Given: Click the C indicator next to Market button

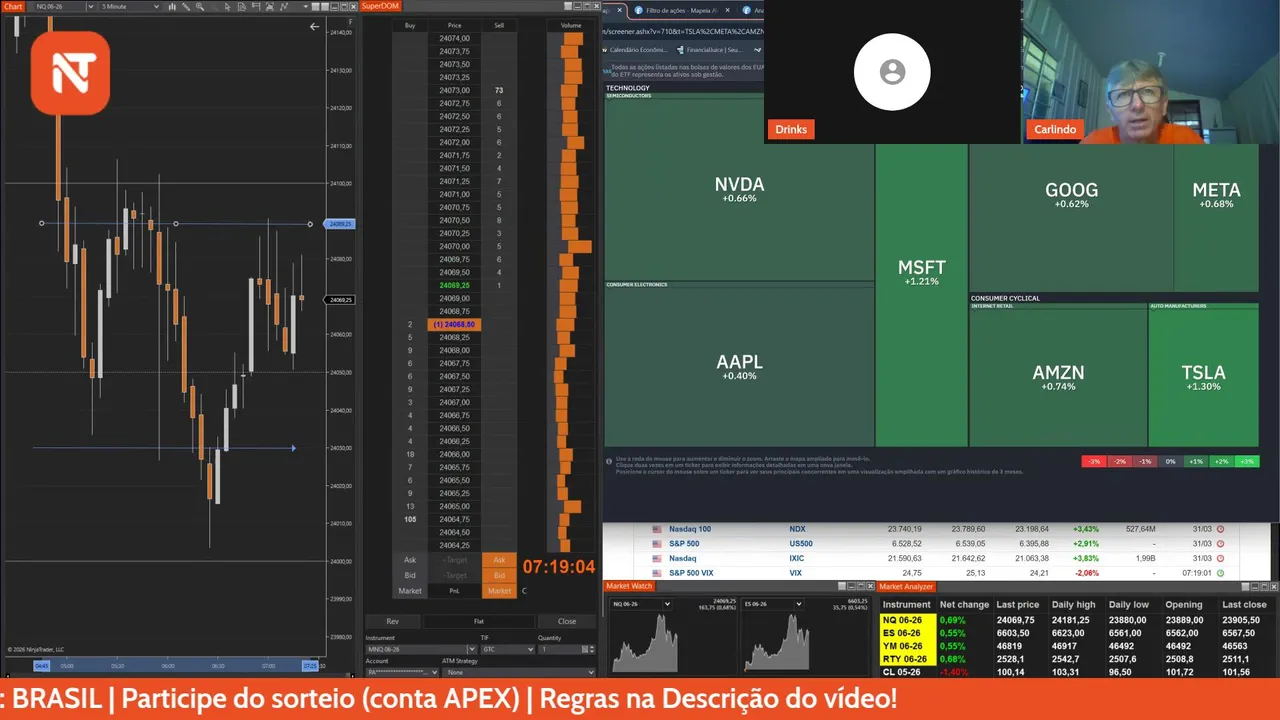Looking at the screenshot, I should click(524, 591).
